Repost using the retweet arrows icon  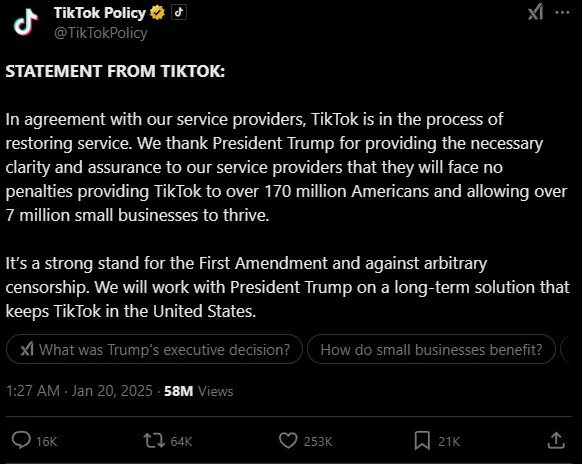click(154, 441)
